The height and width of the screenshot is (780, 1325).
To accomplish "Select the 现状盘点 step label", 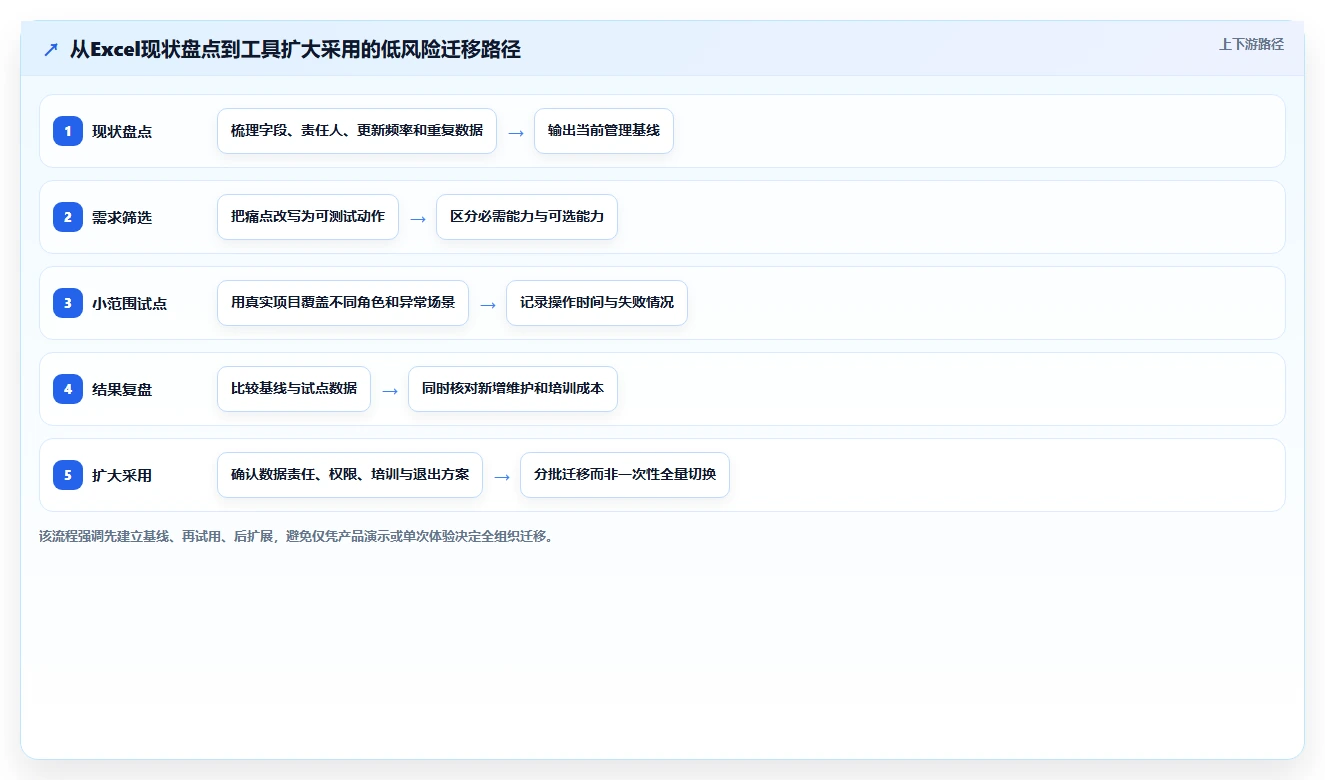I will (x=122, y=131).
